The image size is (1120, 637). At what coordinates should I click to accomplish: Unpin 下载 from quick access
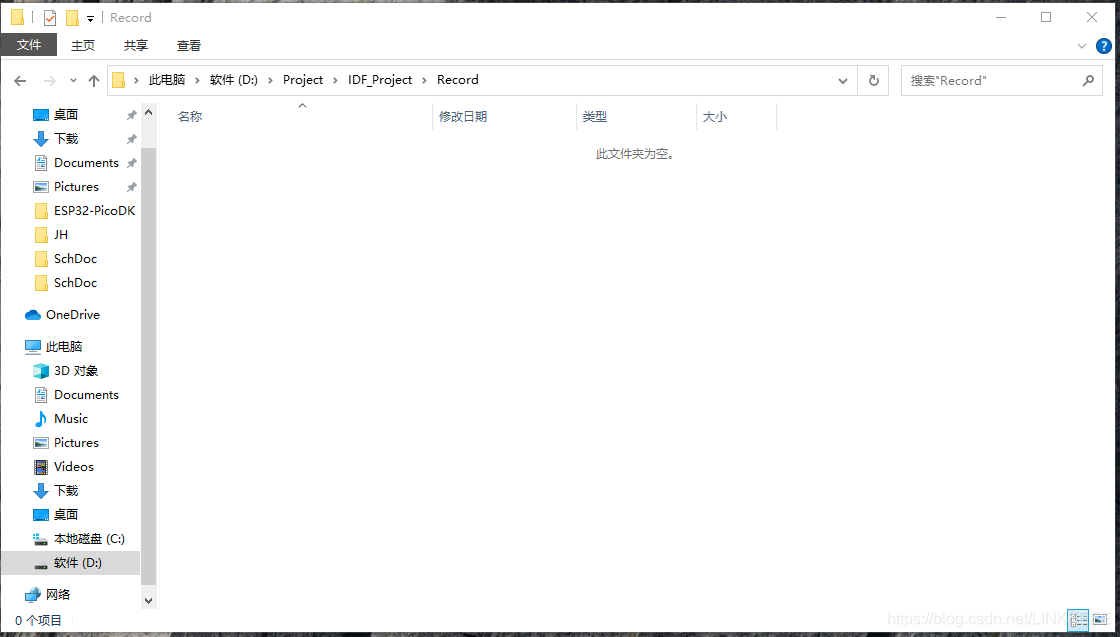tap(130, 138)
